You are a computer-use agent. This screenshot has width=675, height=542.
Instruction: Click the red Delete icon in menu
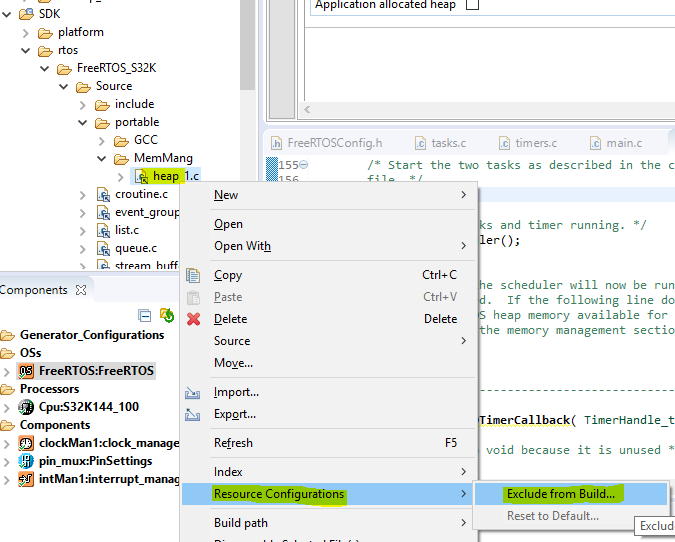tap(193, 319)
